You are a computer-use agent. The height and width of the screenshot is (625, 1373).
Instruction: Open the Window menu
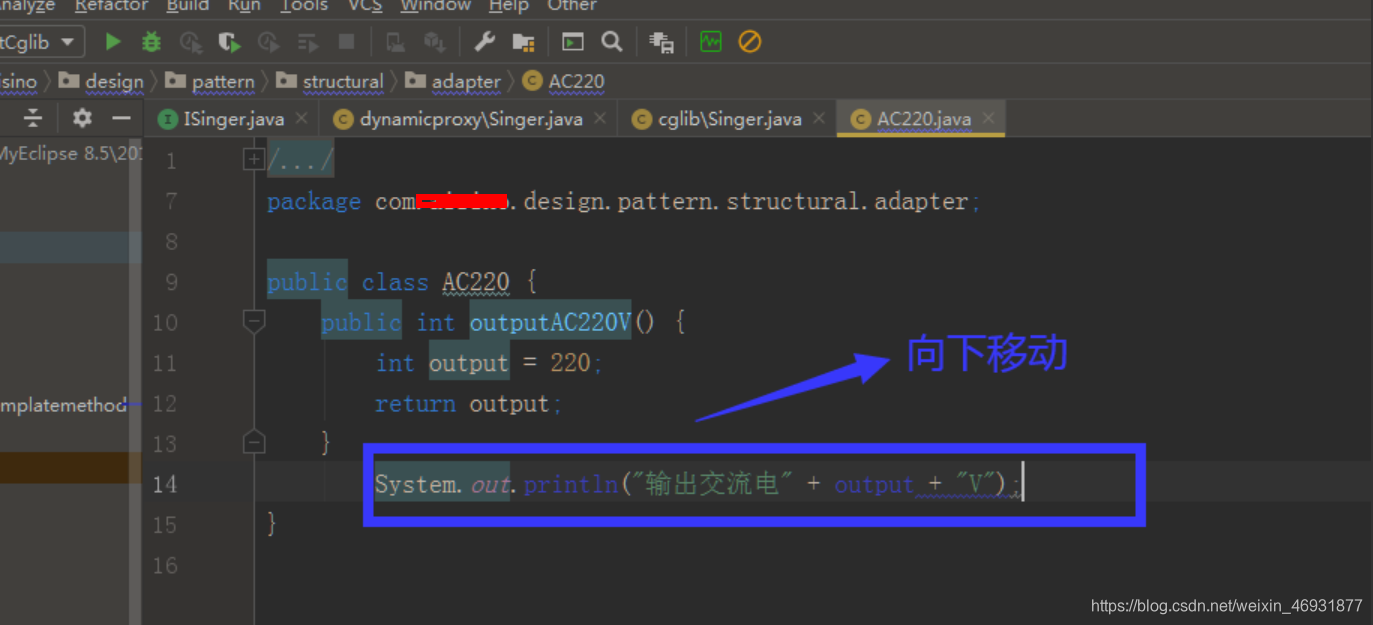[434, 6]
